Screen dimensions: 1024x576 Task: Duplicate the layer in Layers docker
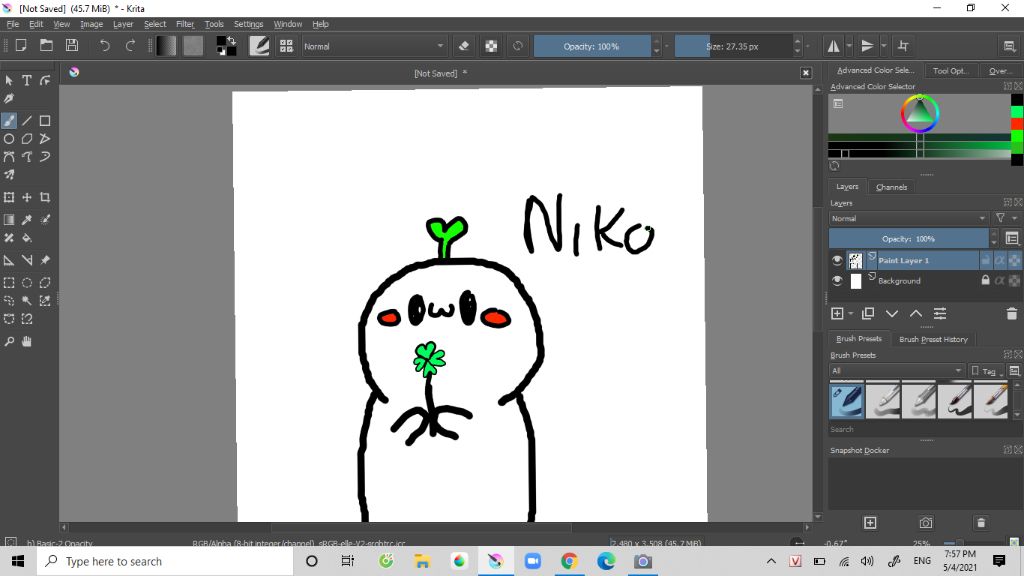click(x=868, y=313)
